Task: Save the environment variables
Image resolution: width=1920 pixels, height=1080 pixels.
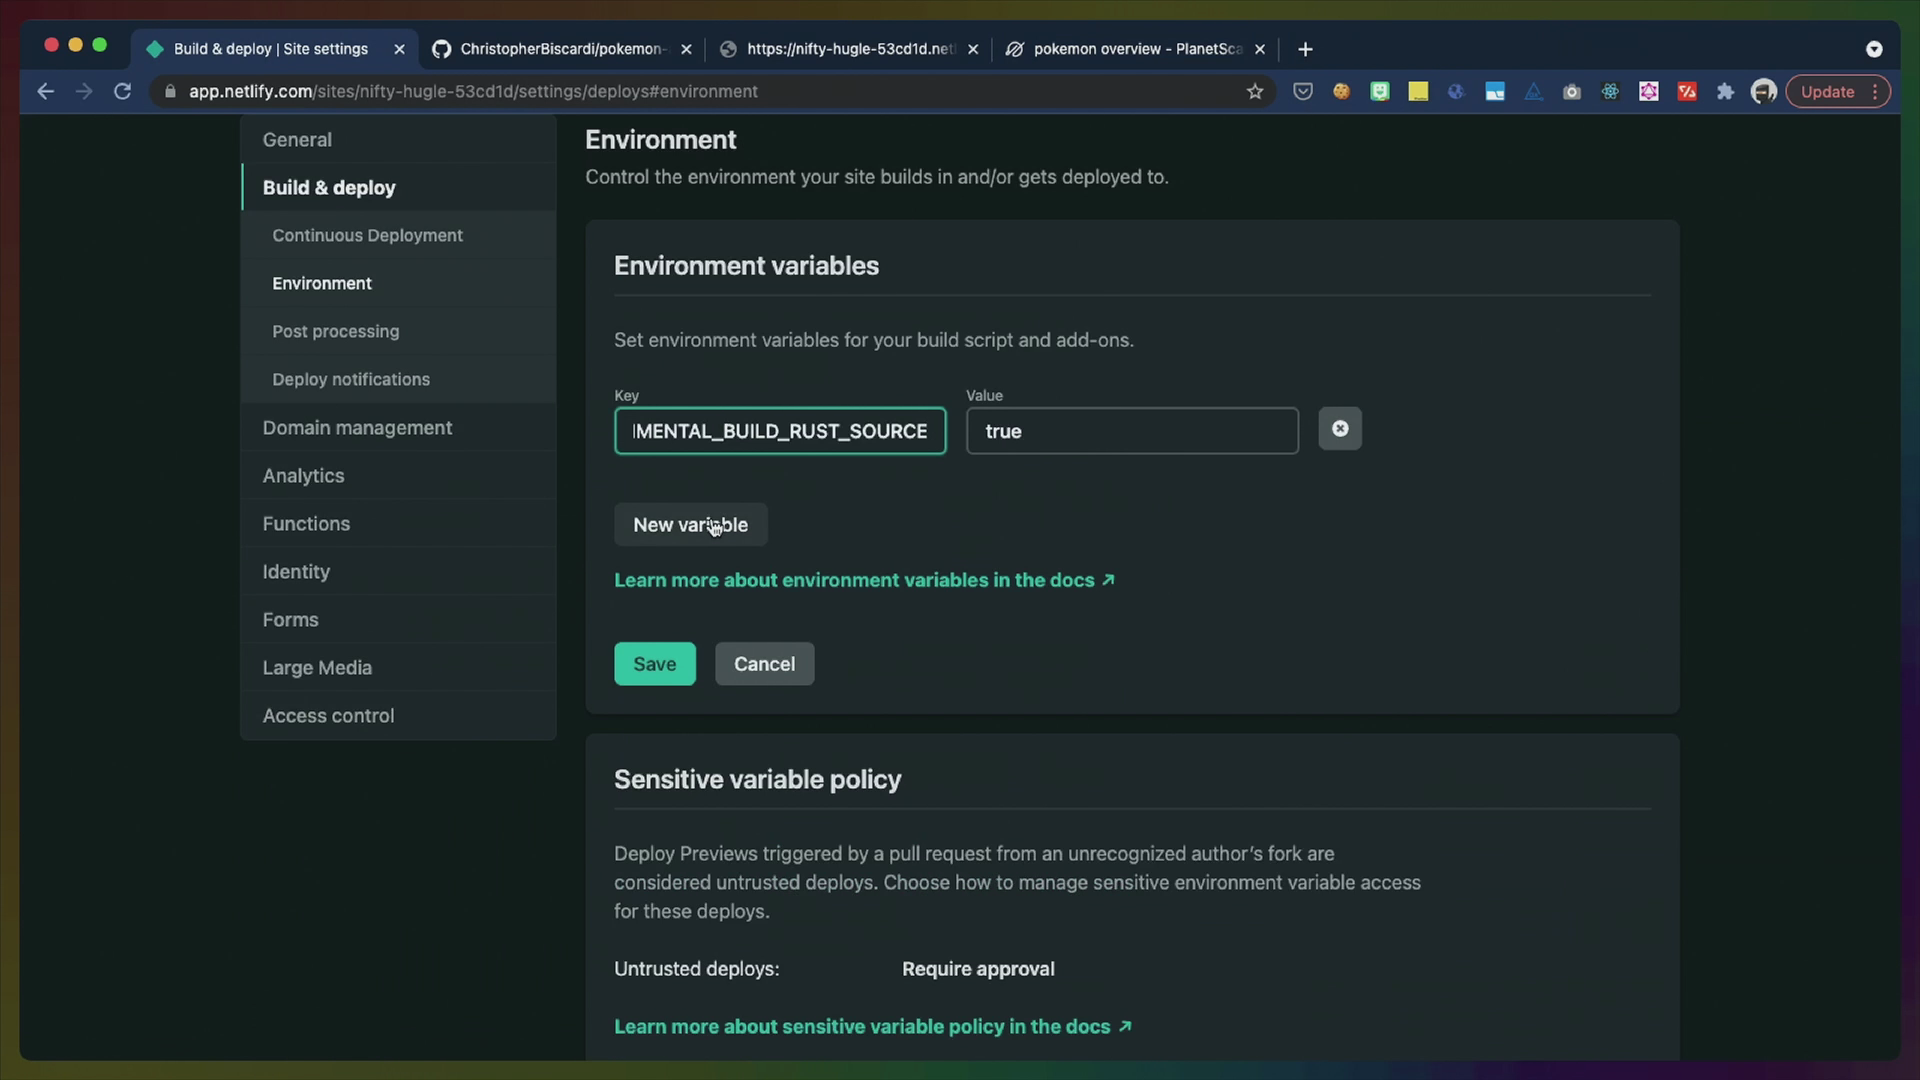Action: [x=655, y=664]
